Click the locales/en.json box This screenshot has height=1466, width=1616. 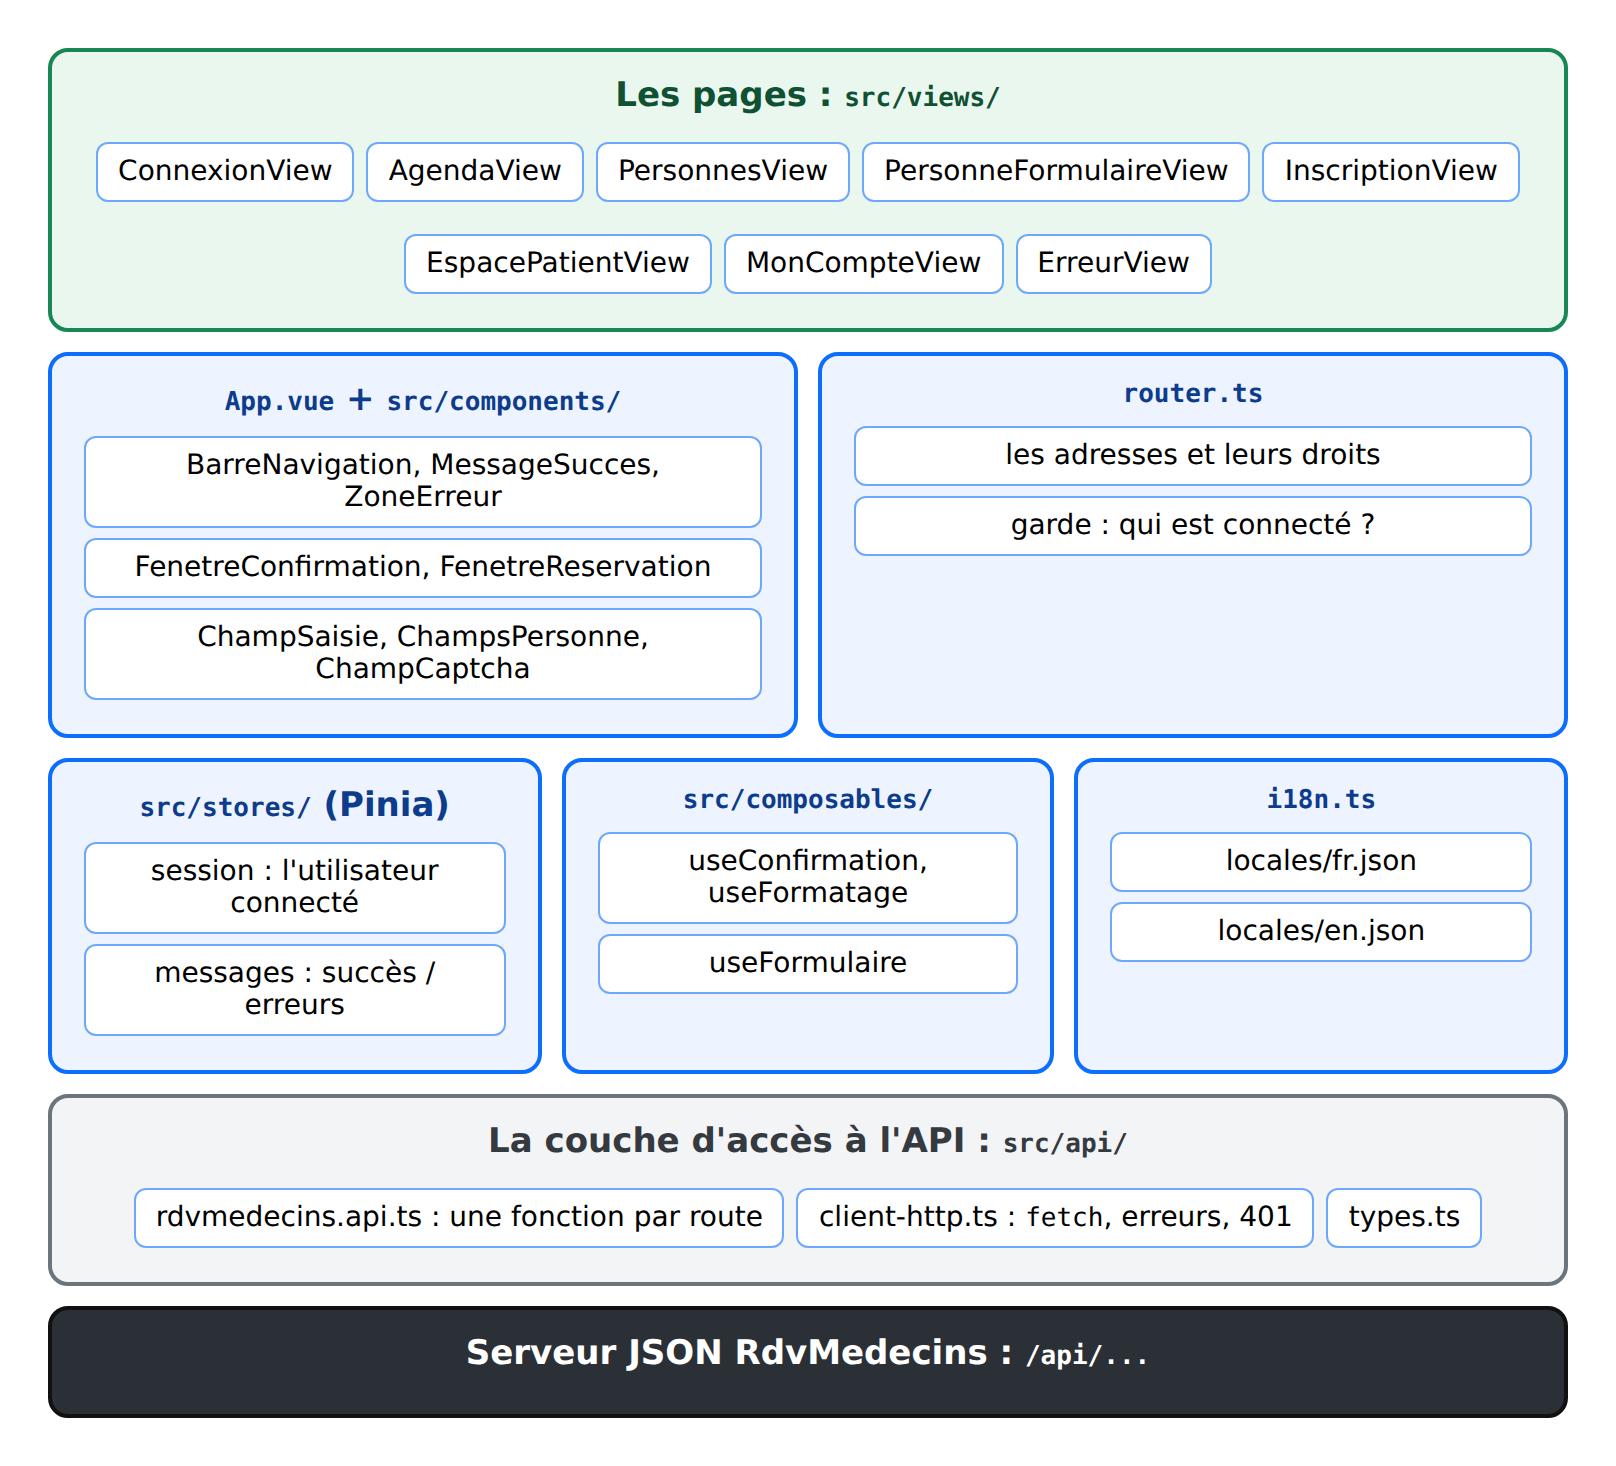point(1321,932)
